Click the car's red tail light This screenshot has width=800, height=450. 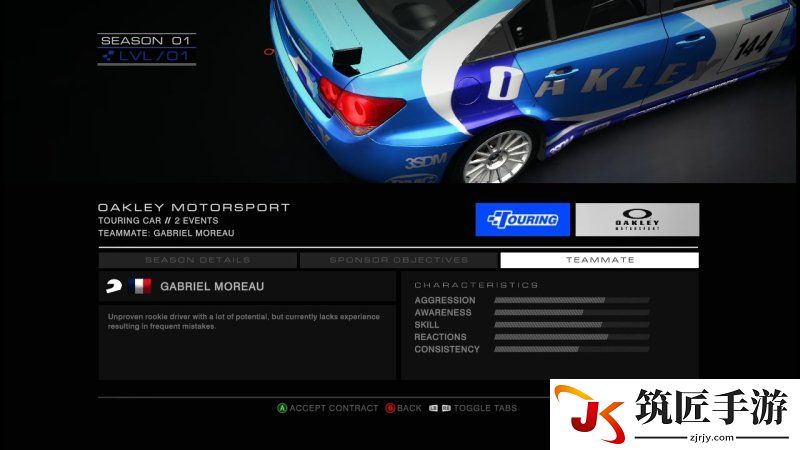tap(360, 105)
